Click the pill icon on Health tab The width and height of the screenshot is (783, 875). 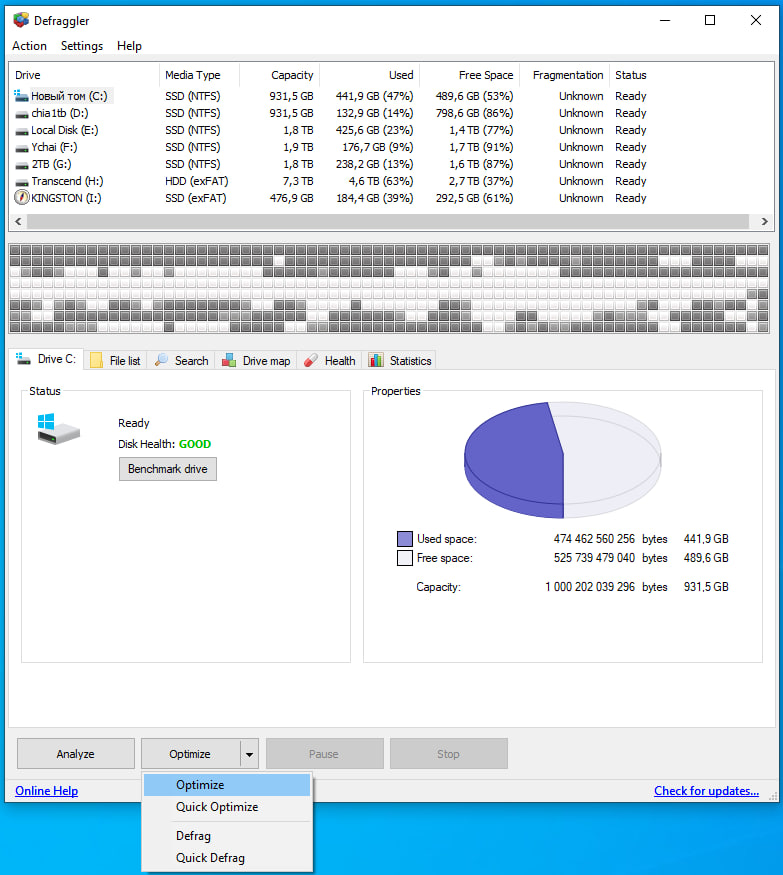coord(311,360)
